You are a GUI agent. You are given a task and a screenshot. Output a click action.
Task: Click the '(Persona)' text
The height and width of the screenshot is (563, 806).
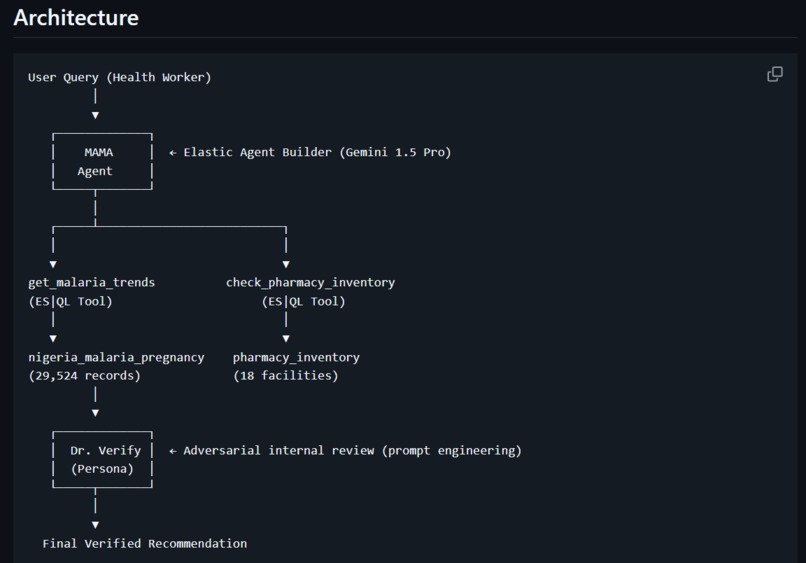point(102,469)
